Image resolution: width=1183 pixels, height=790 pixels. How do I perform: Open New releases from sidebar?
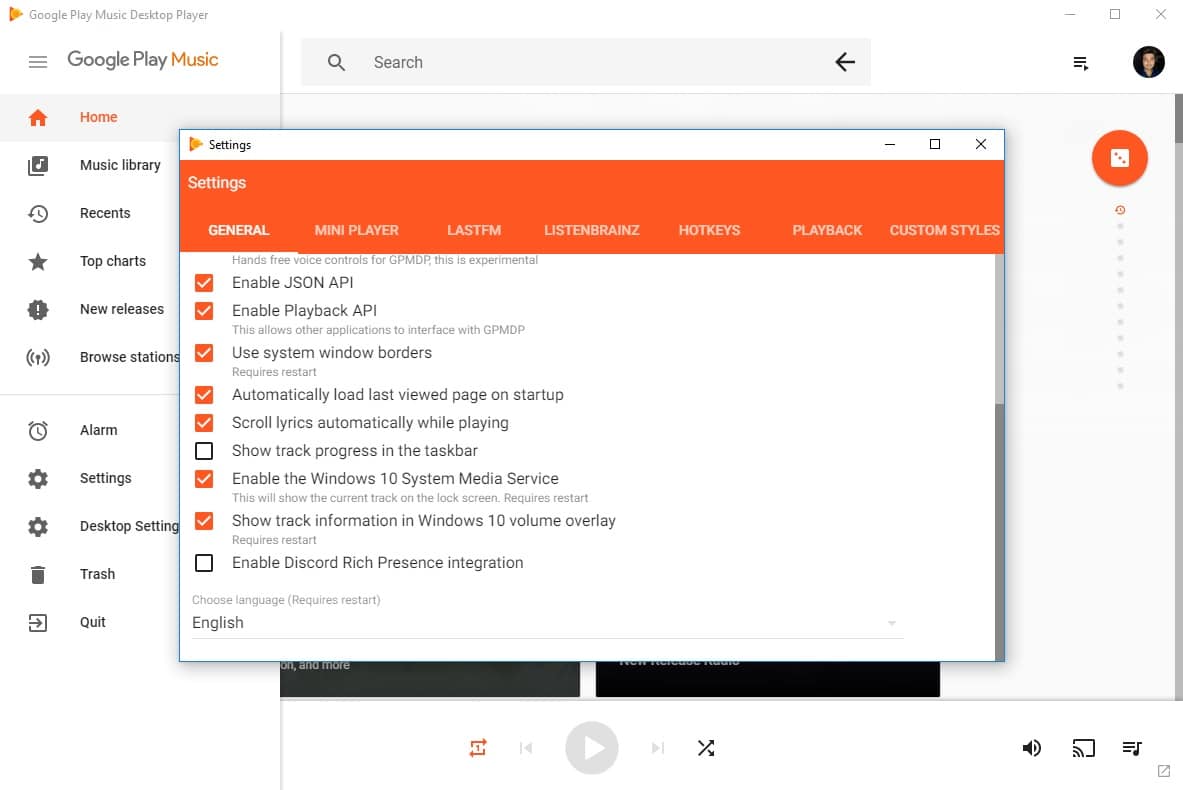(x=121, y=309)
